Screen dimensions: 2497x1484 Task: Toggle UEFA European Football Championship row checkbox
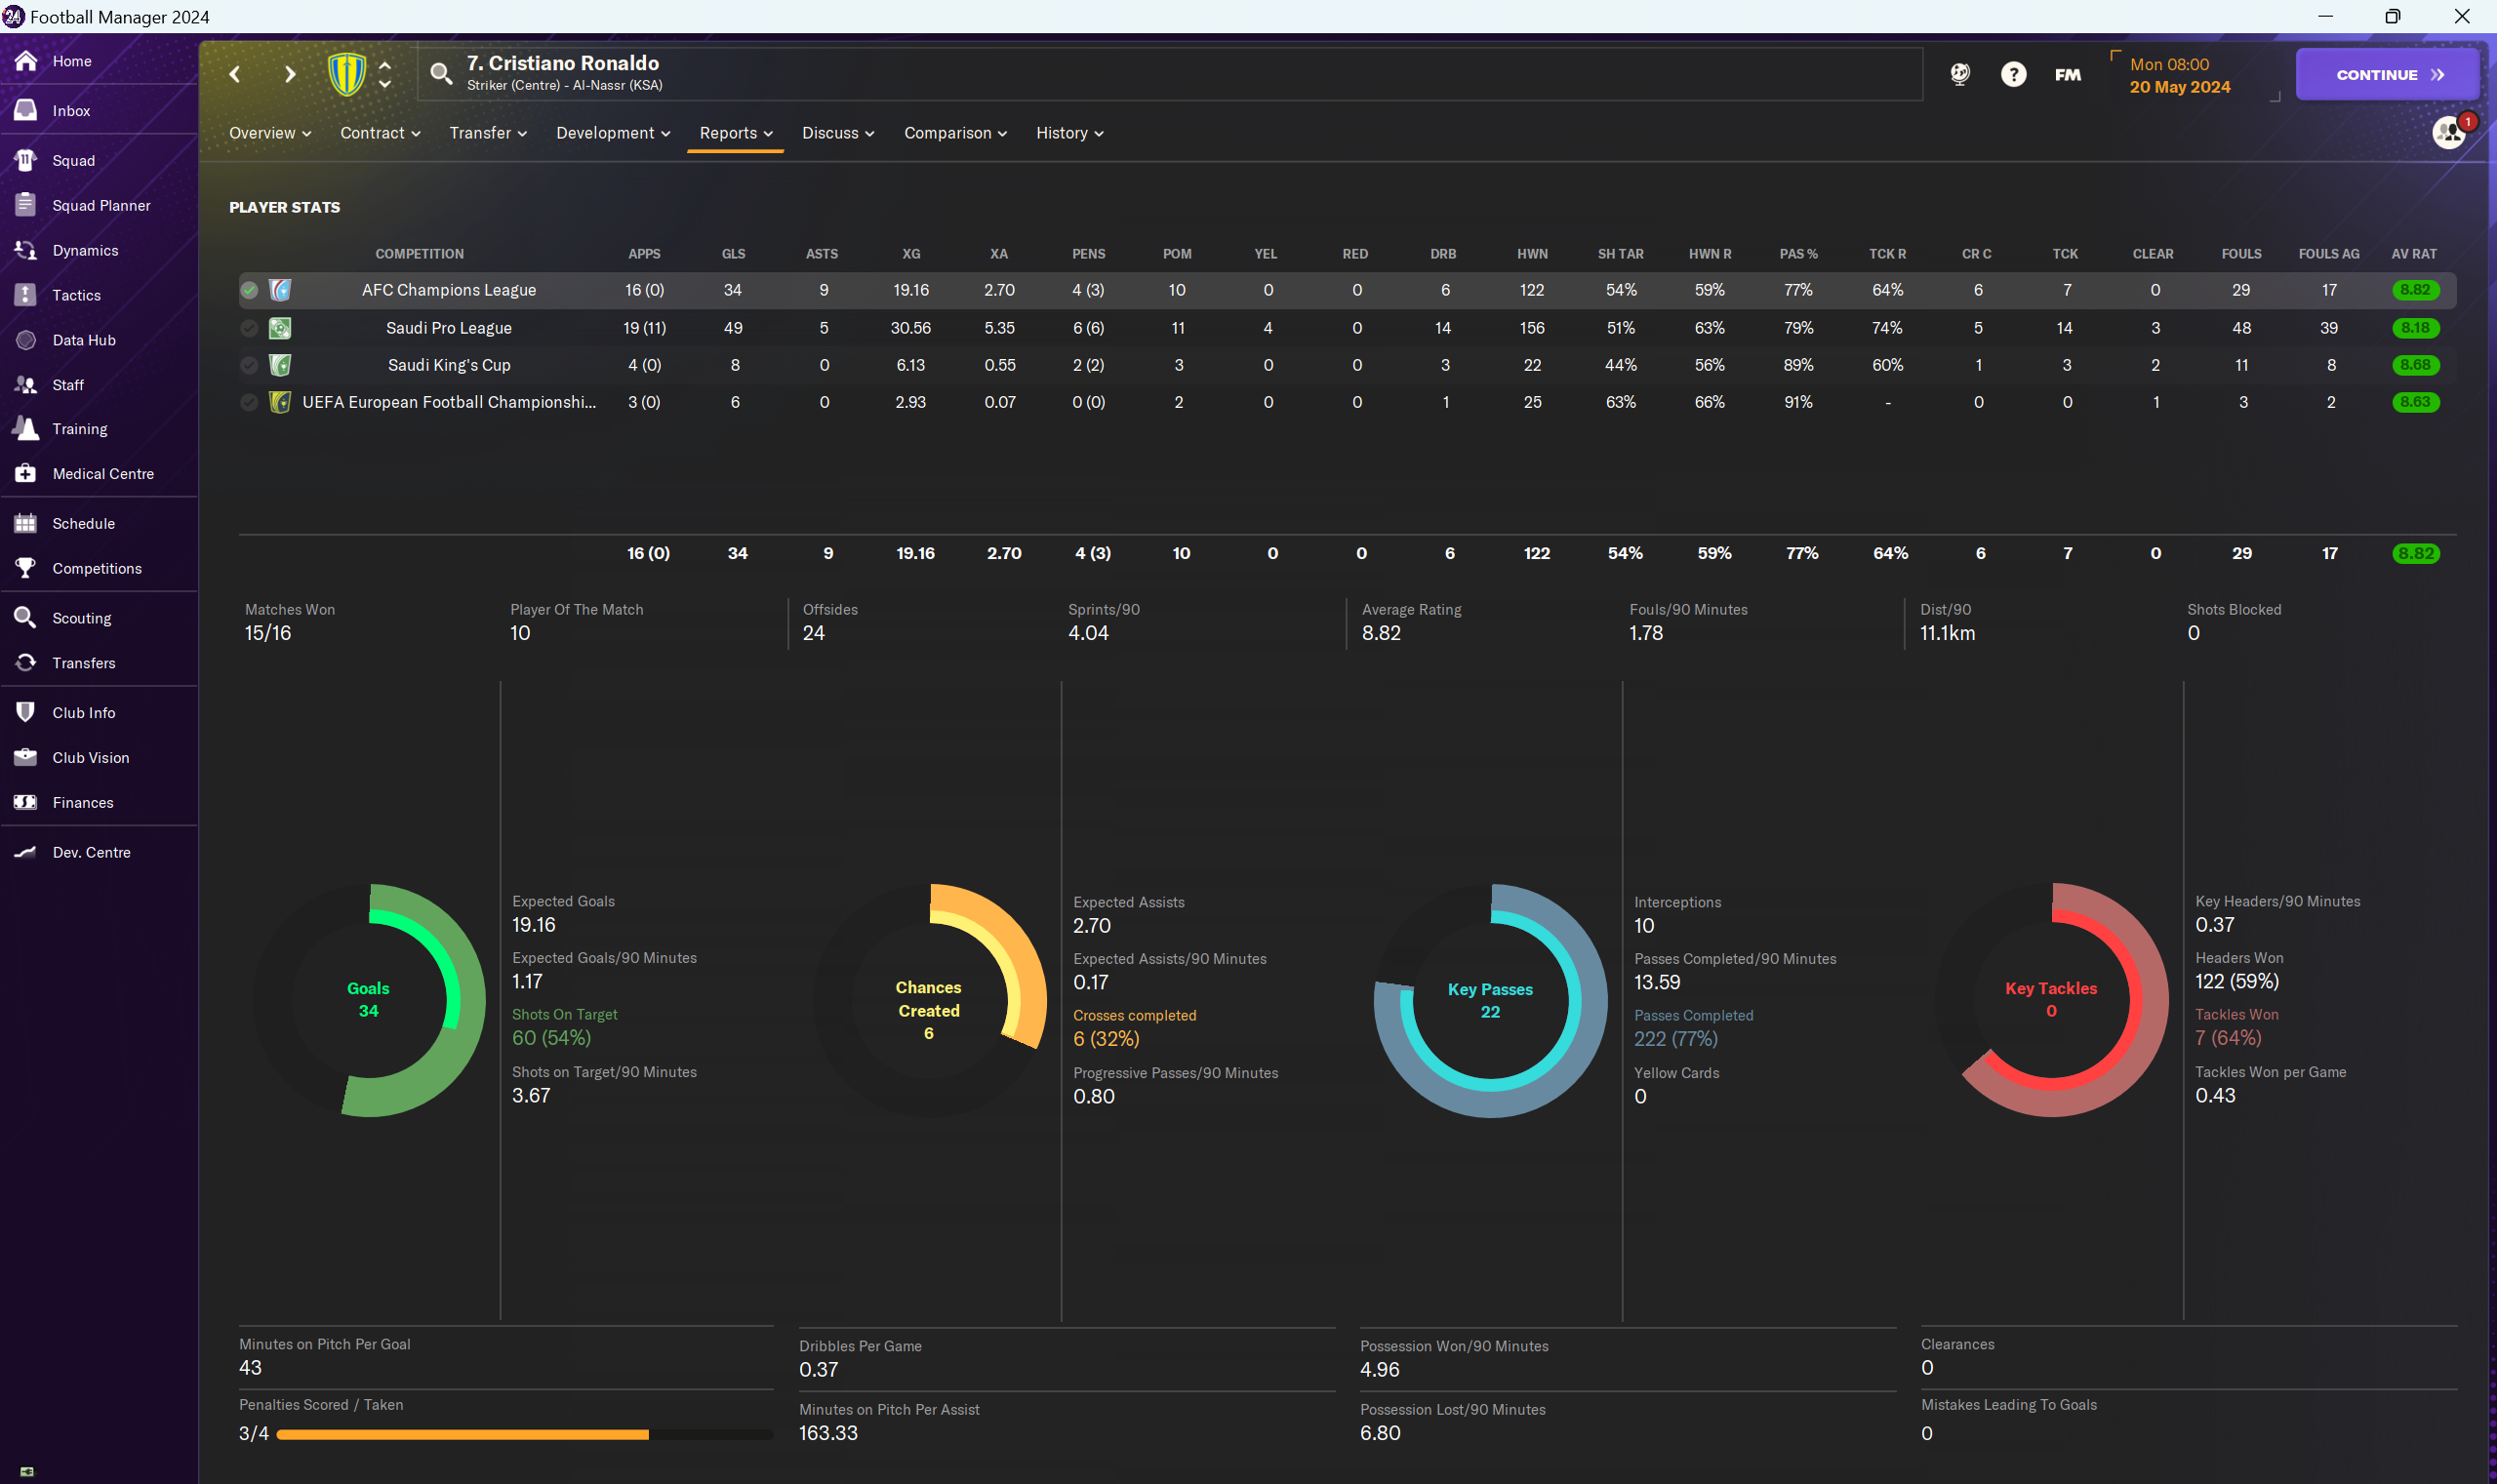(x=249, y=402)
